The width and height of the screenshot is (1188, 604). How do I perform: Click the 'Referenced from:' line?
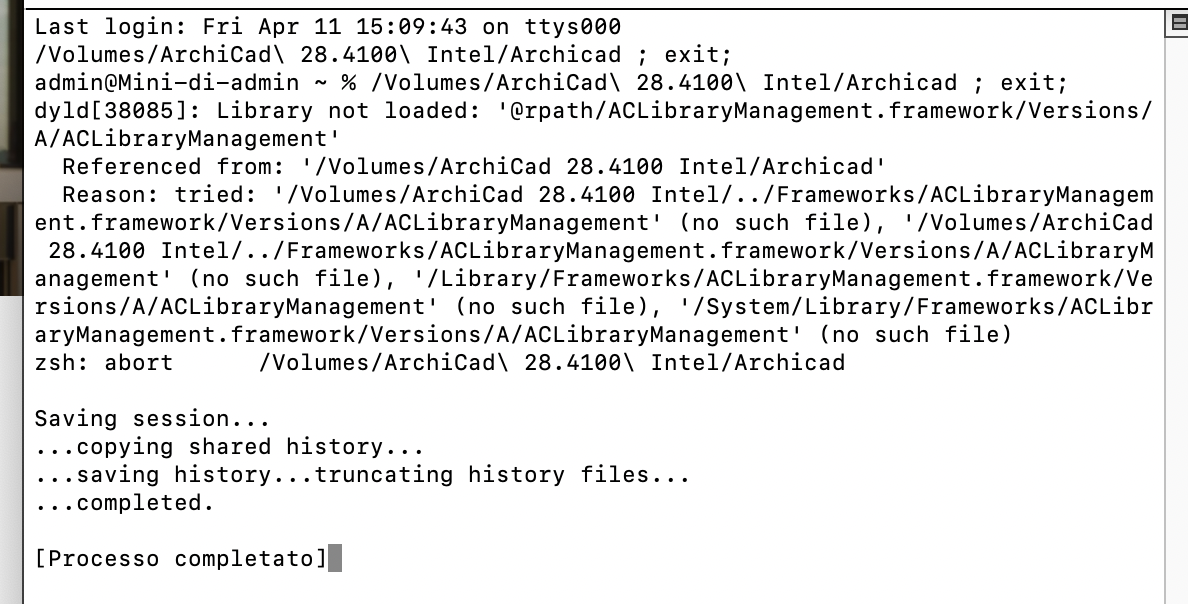pyautogui.click(x=474, y=167)
